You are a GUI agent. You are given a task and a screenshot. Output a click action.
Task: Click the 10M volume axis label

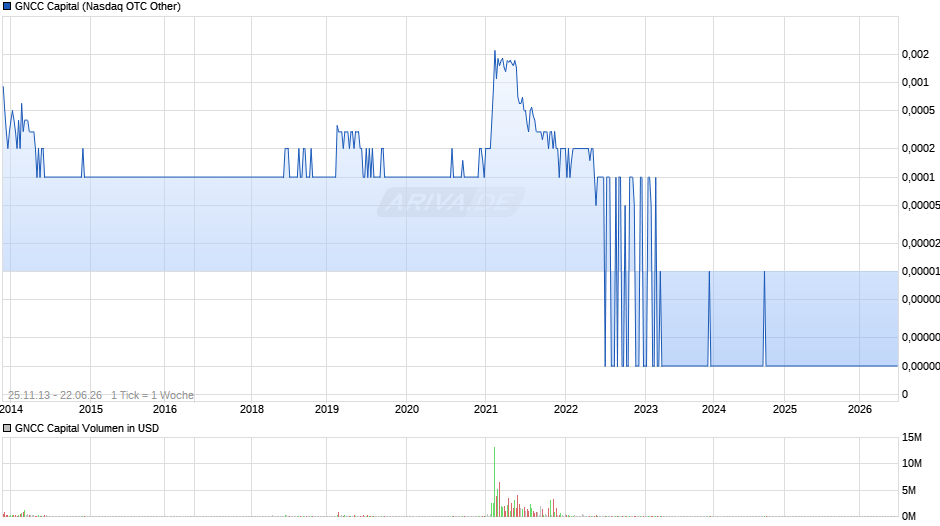(912, 463)
